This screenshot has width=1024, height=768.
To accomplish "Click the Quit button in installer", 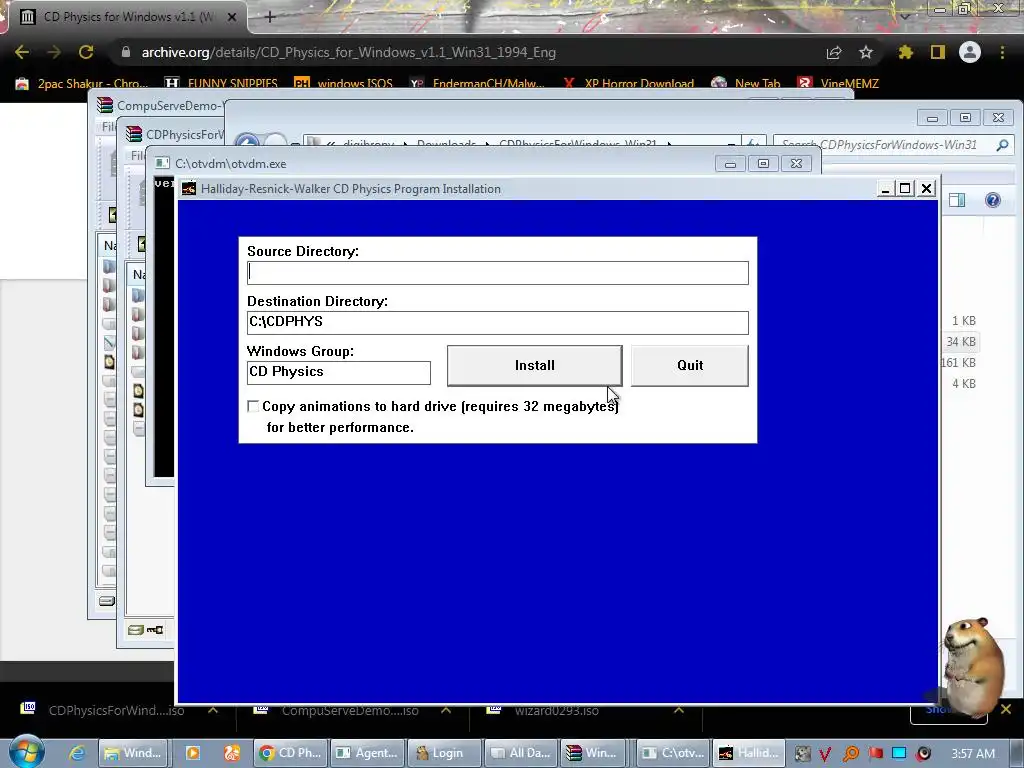I will point(690,366).
